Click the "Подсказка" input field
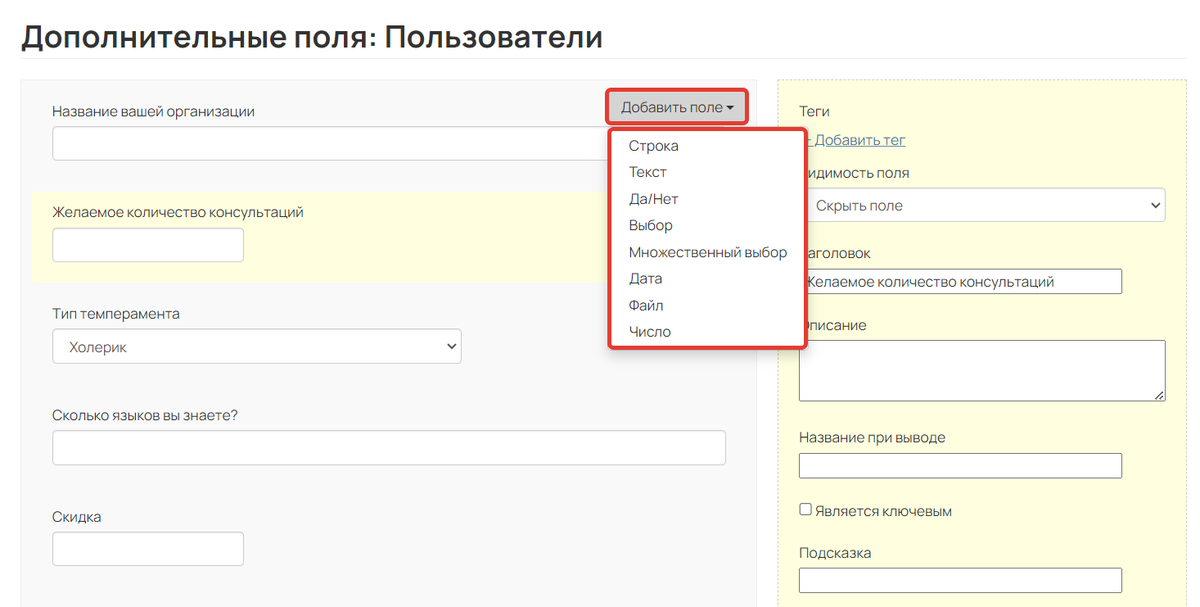Image resolution: width=1200 pixels, height=607 pixels. tap(960, 580)
